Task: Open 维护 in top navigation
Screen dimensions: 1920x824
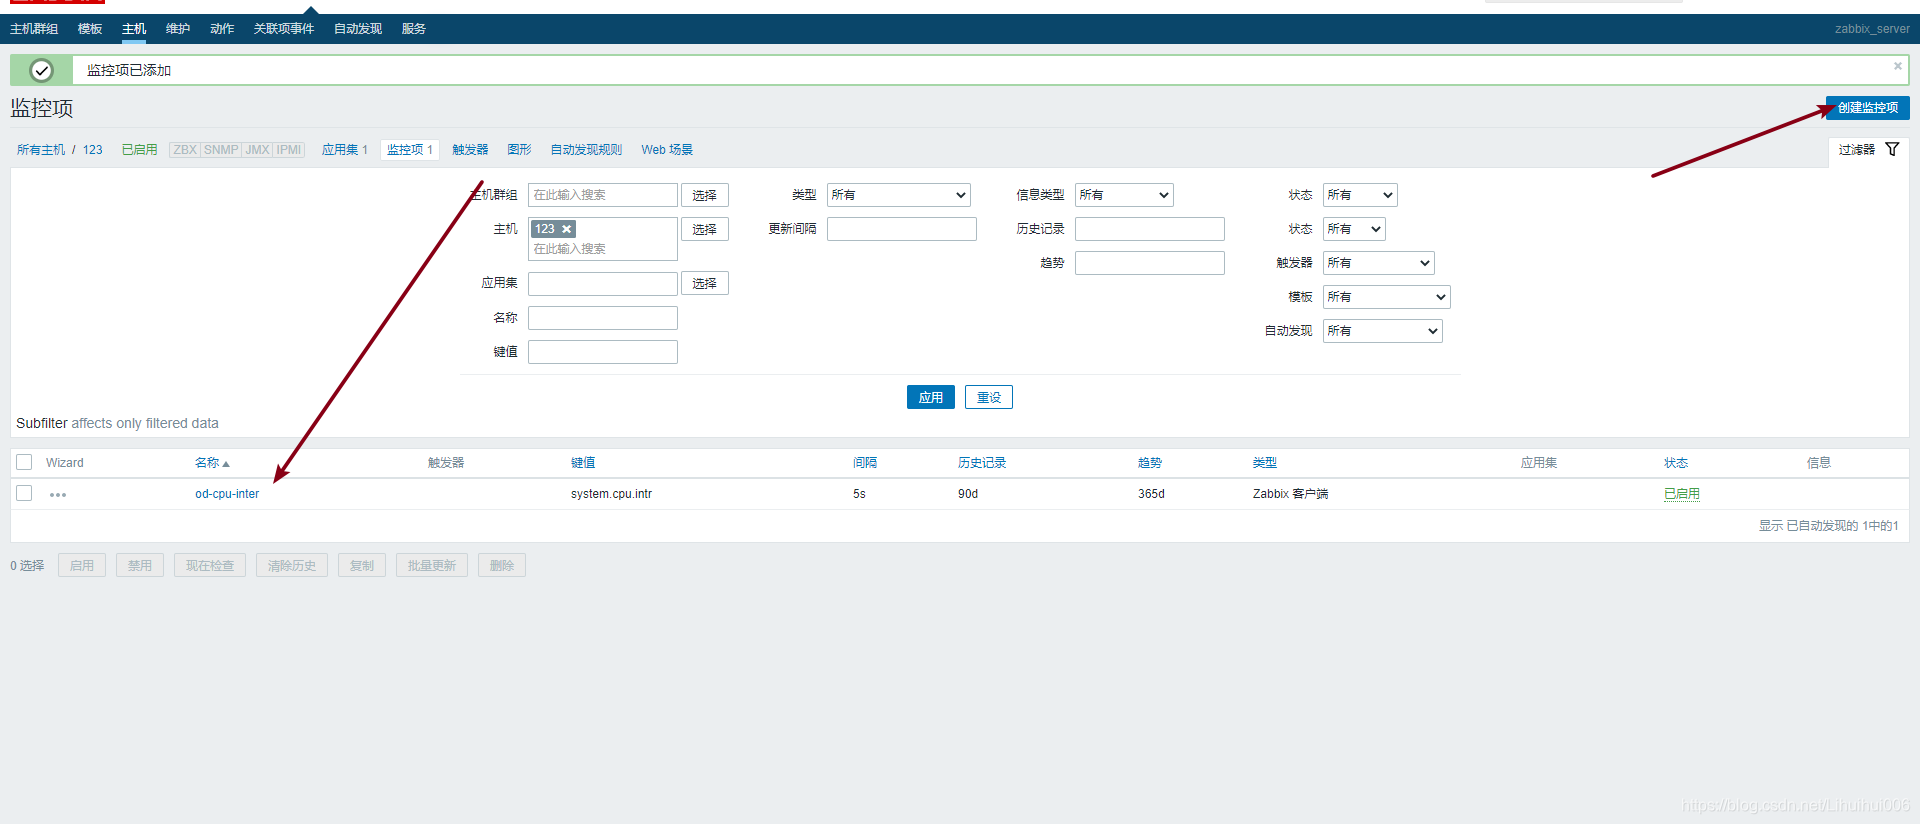Action: 178,29
